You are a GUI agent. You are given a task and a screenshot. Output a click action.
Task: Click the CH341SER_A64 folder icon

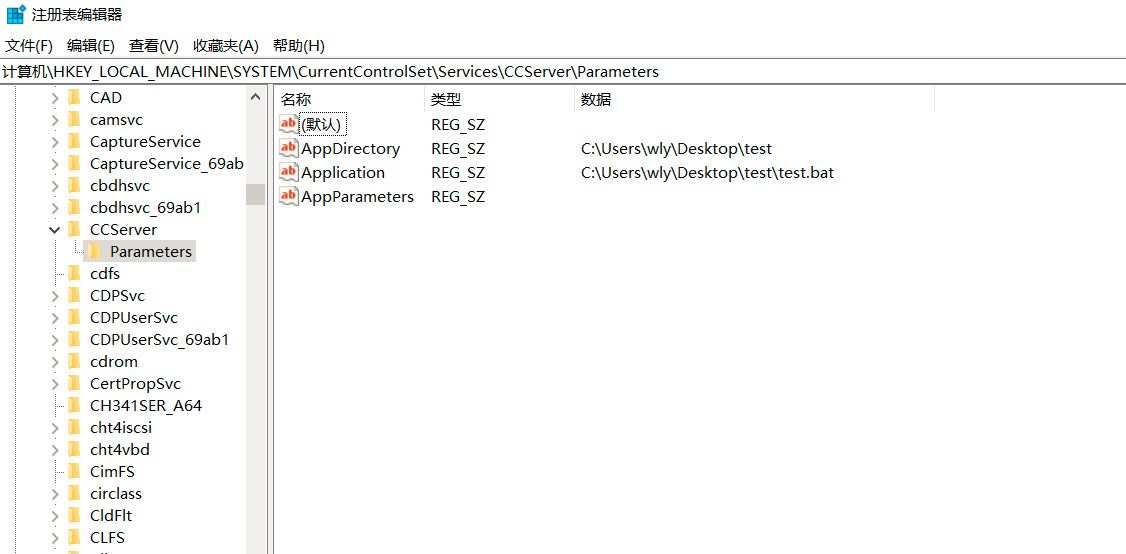tap(75, 405)
